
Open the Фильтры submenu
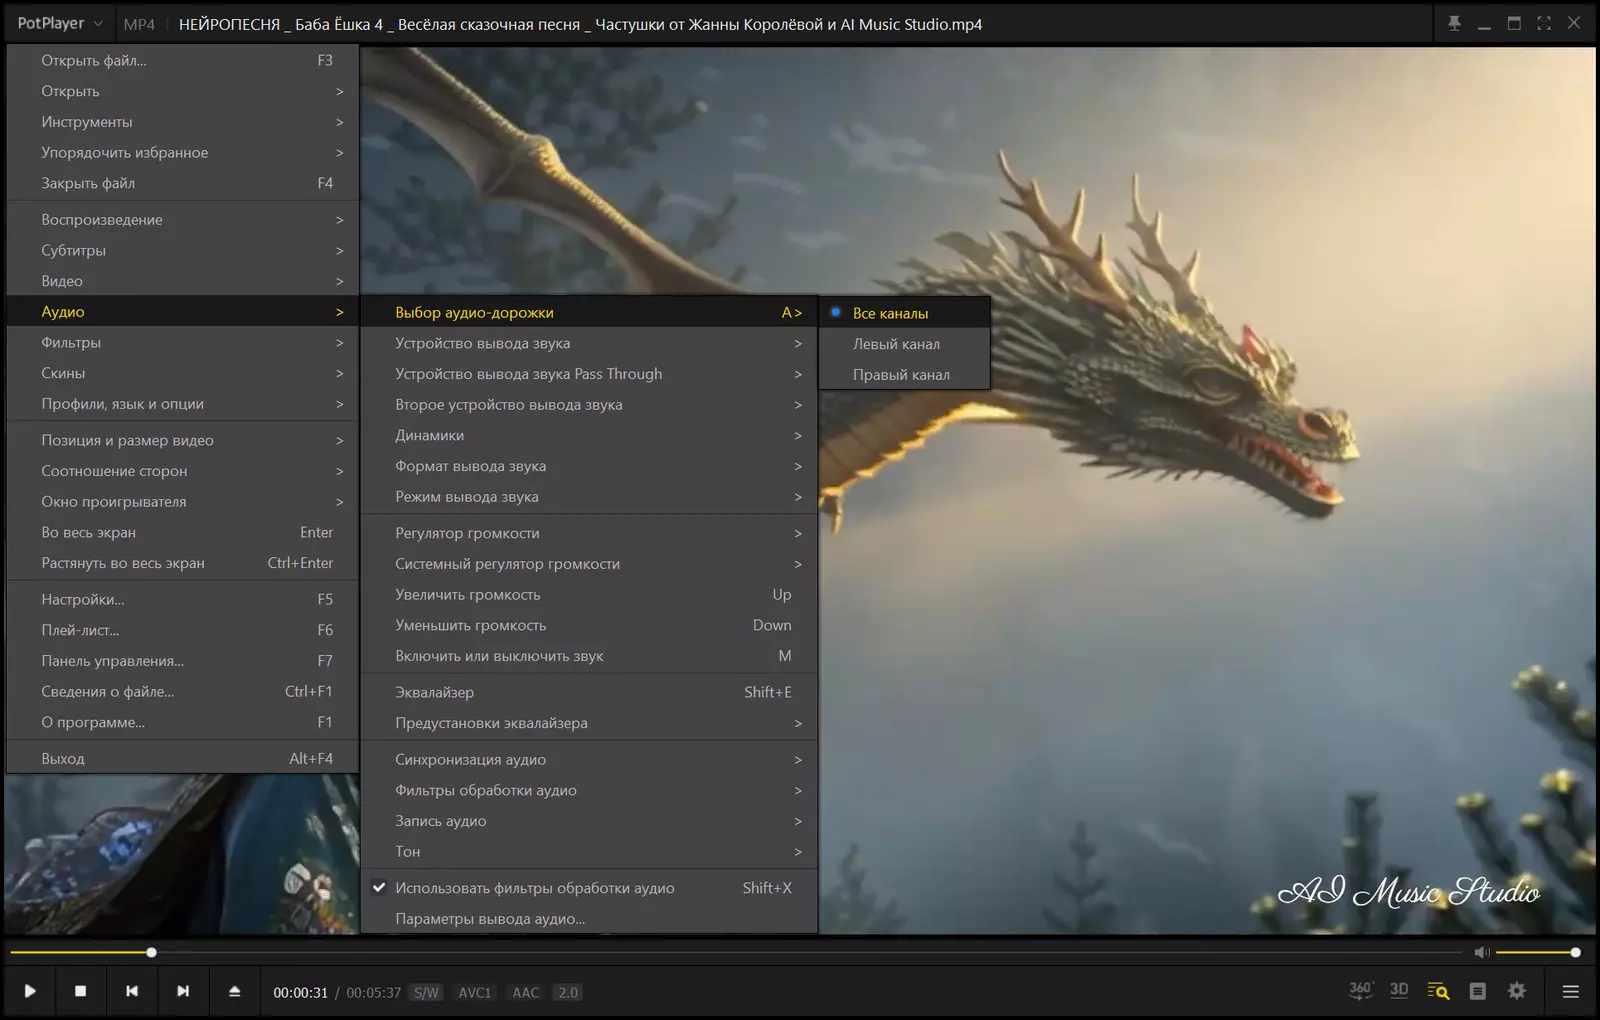click(x=183, y=342)
